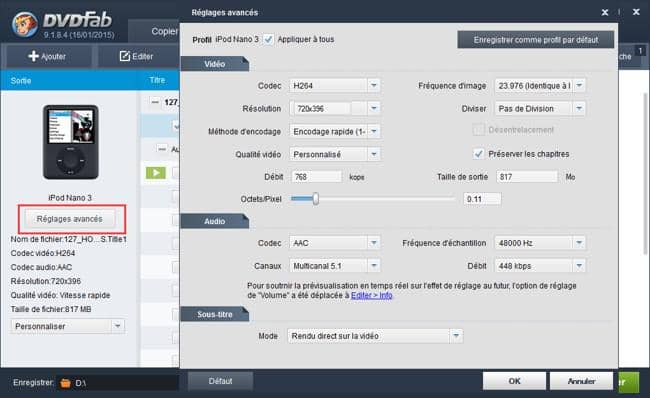Click the Codec audio:AAC info text
The width and height of the screenshot is (650, 398).
click(41, 267)
